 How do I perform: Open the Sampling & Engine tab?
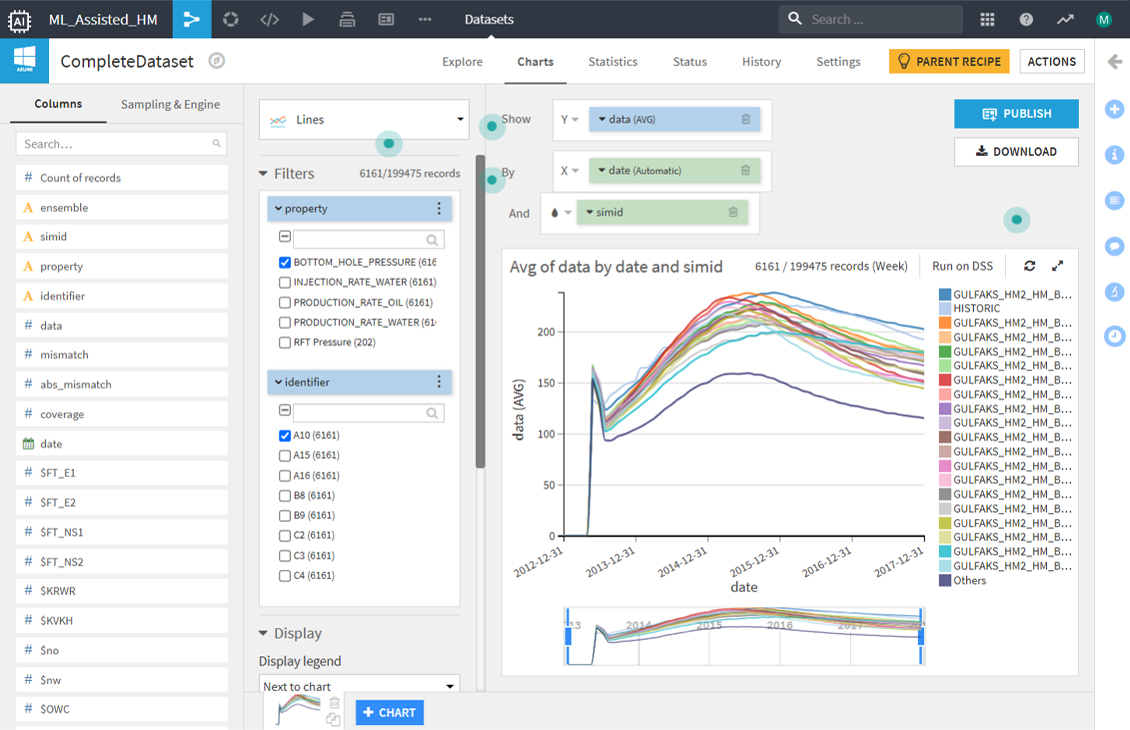(170, 104)
